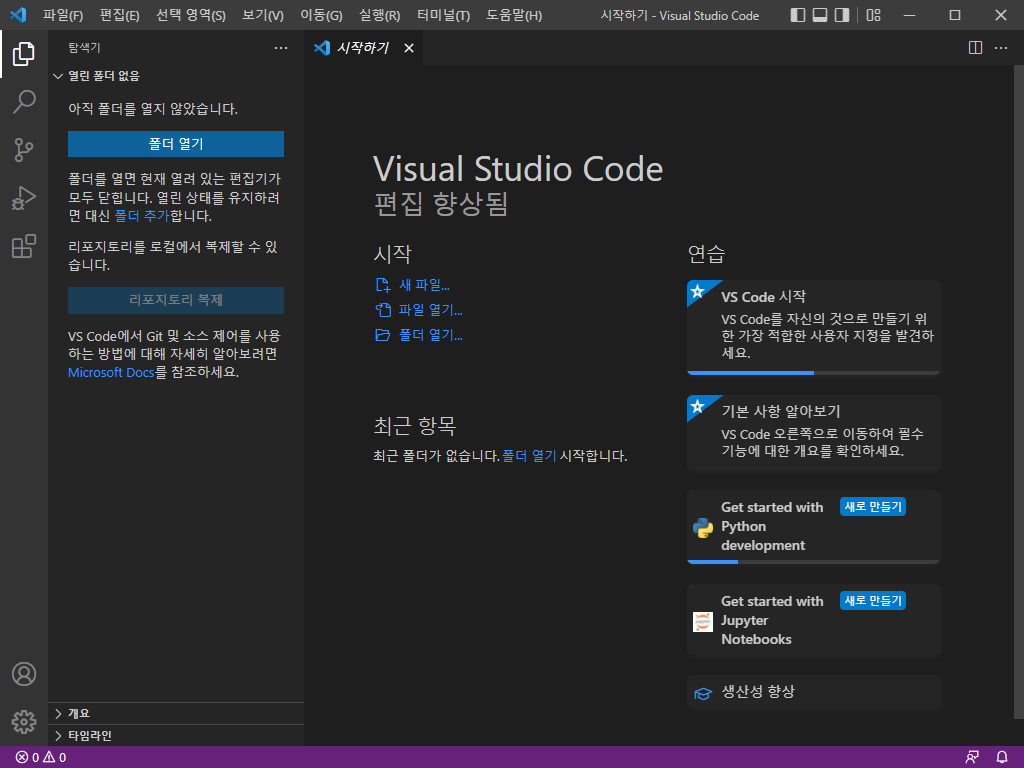Screen dimensions: 1024x768
Task: Click errors and warnings status bar indicator
Action: [x=40, y=758]
